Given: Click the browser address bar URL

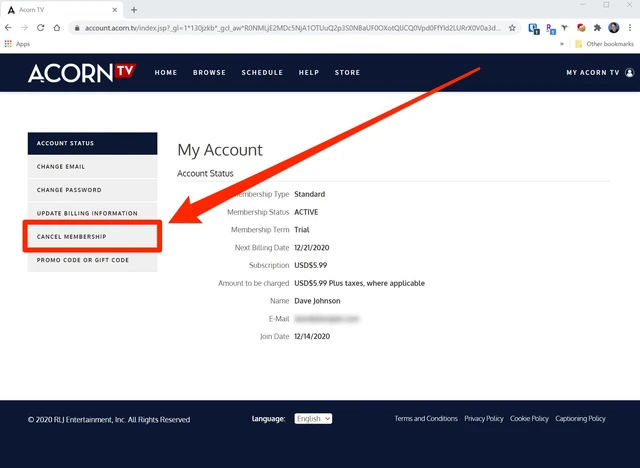Looking at the screenshot, I should tap(293, 28).
